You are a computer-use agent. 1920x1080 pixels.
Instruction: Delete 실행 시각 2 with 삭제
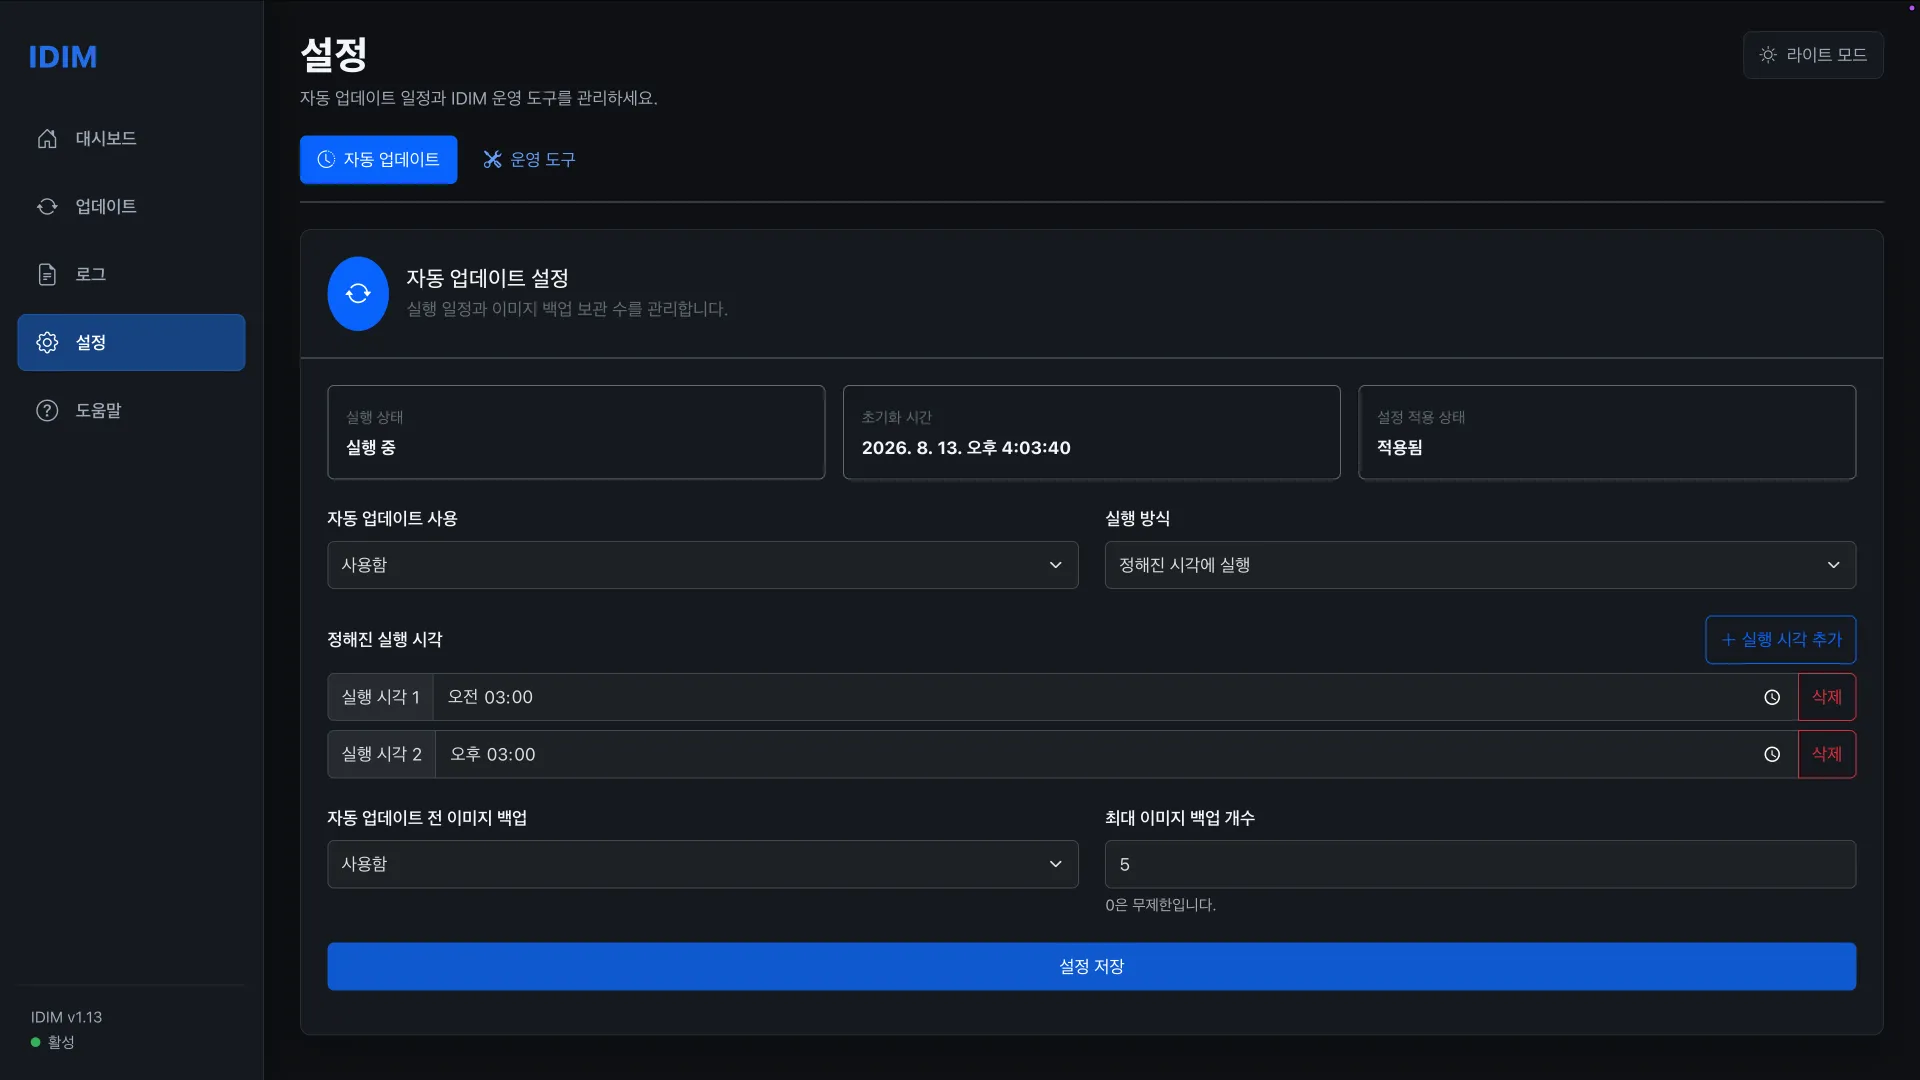[x=1827, y=755]
